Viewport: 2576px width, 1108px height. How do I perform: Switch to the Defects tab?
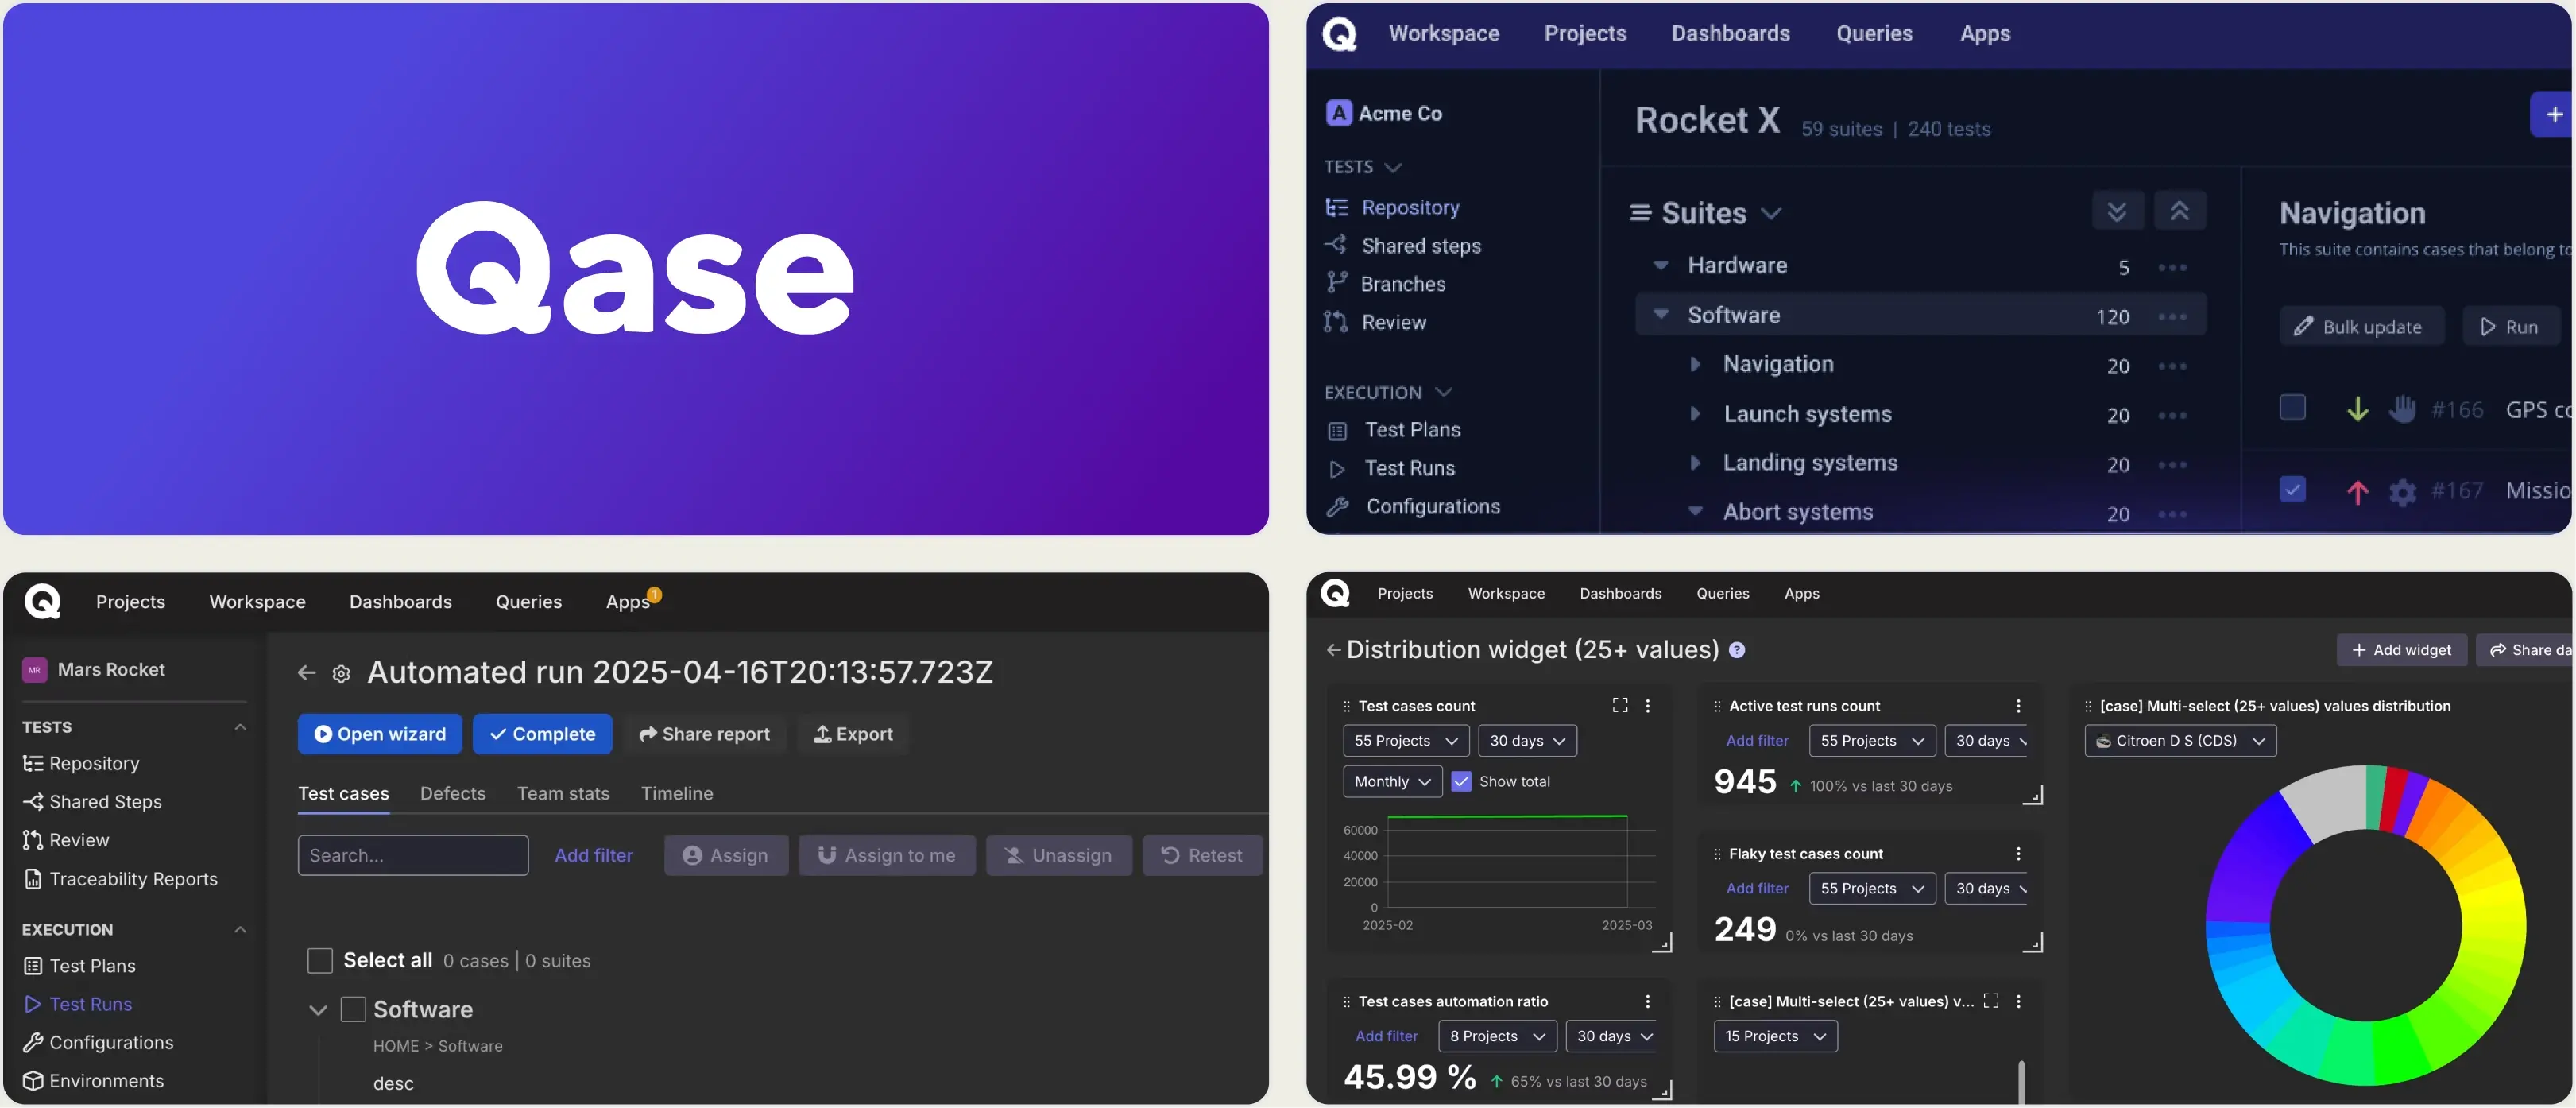click(x=452, y=794)
